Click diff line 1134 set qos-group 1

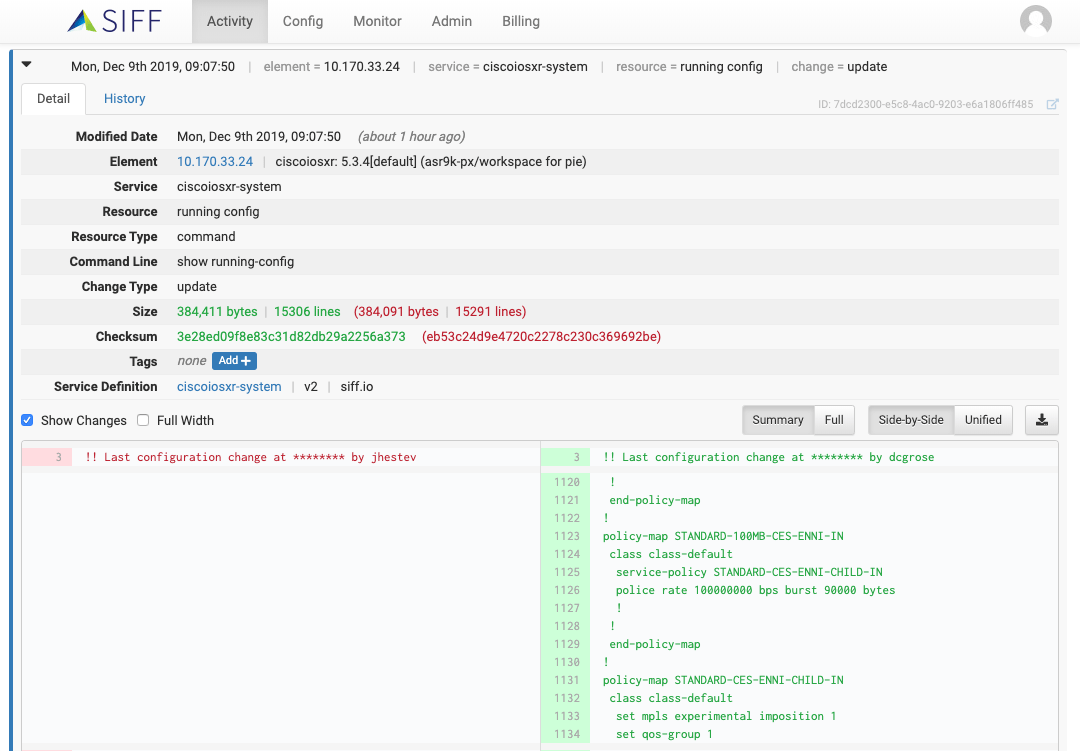coord(664,734)
